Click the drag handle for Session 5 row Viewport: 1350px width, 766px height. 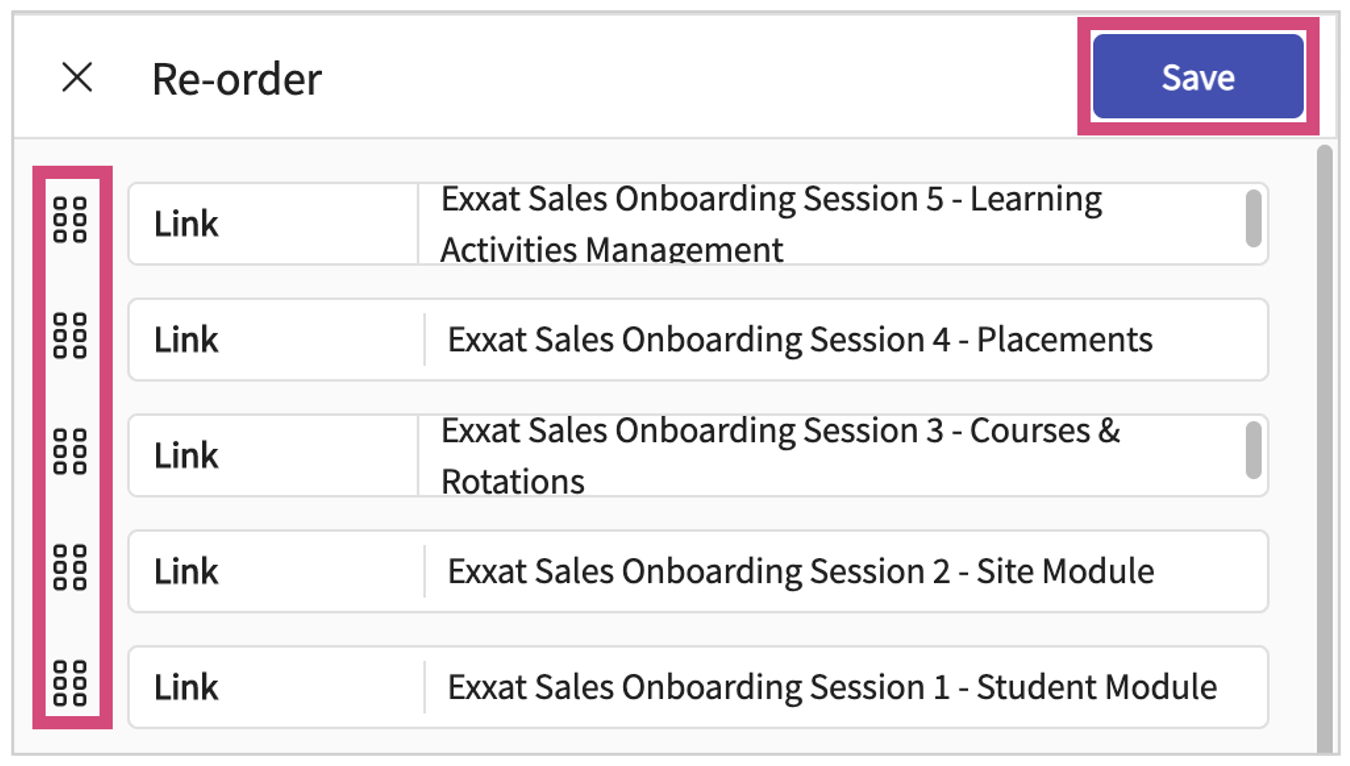[x=70, y=220]
